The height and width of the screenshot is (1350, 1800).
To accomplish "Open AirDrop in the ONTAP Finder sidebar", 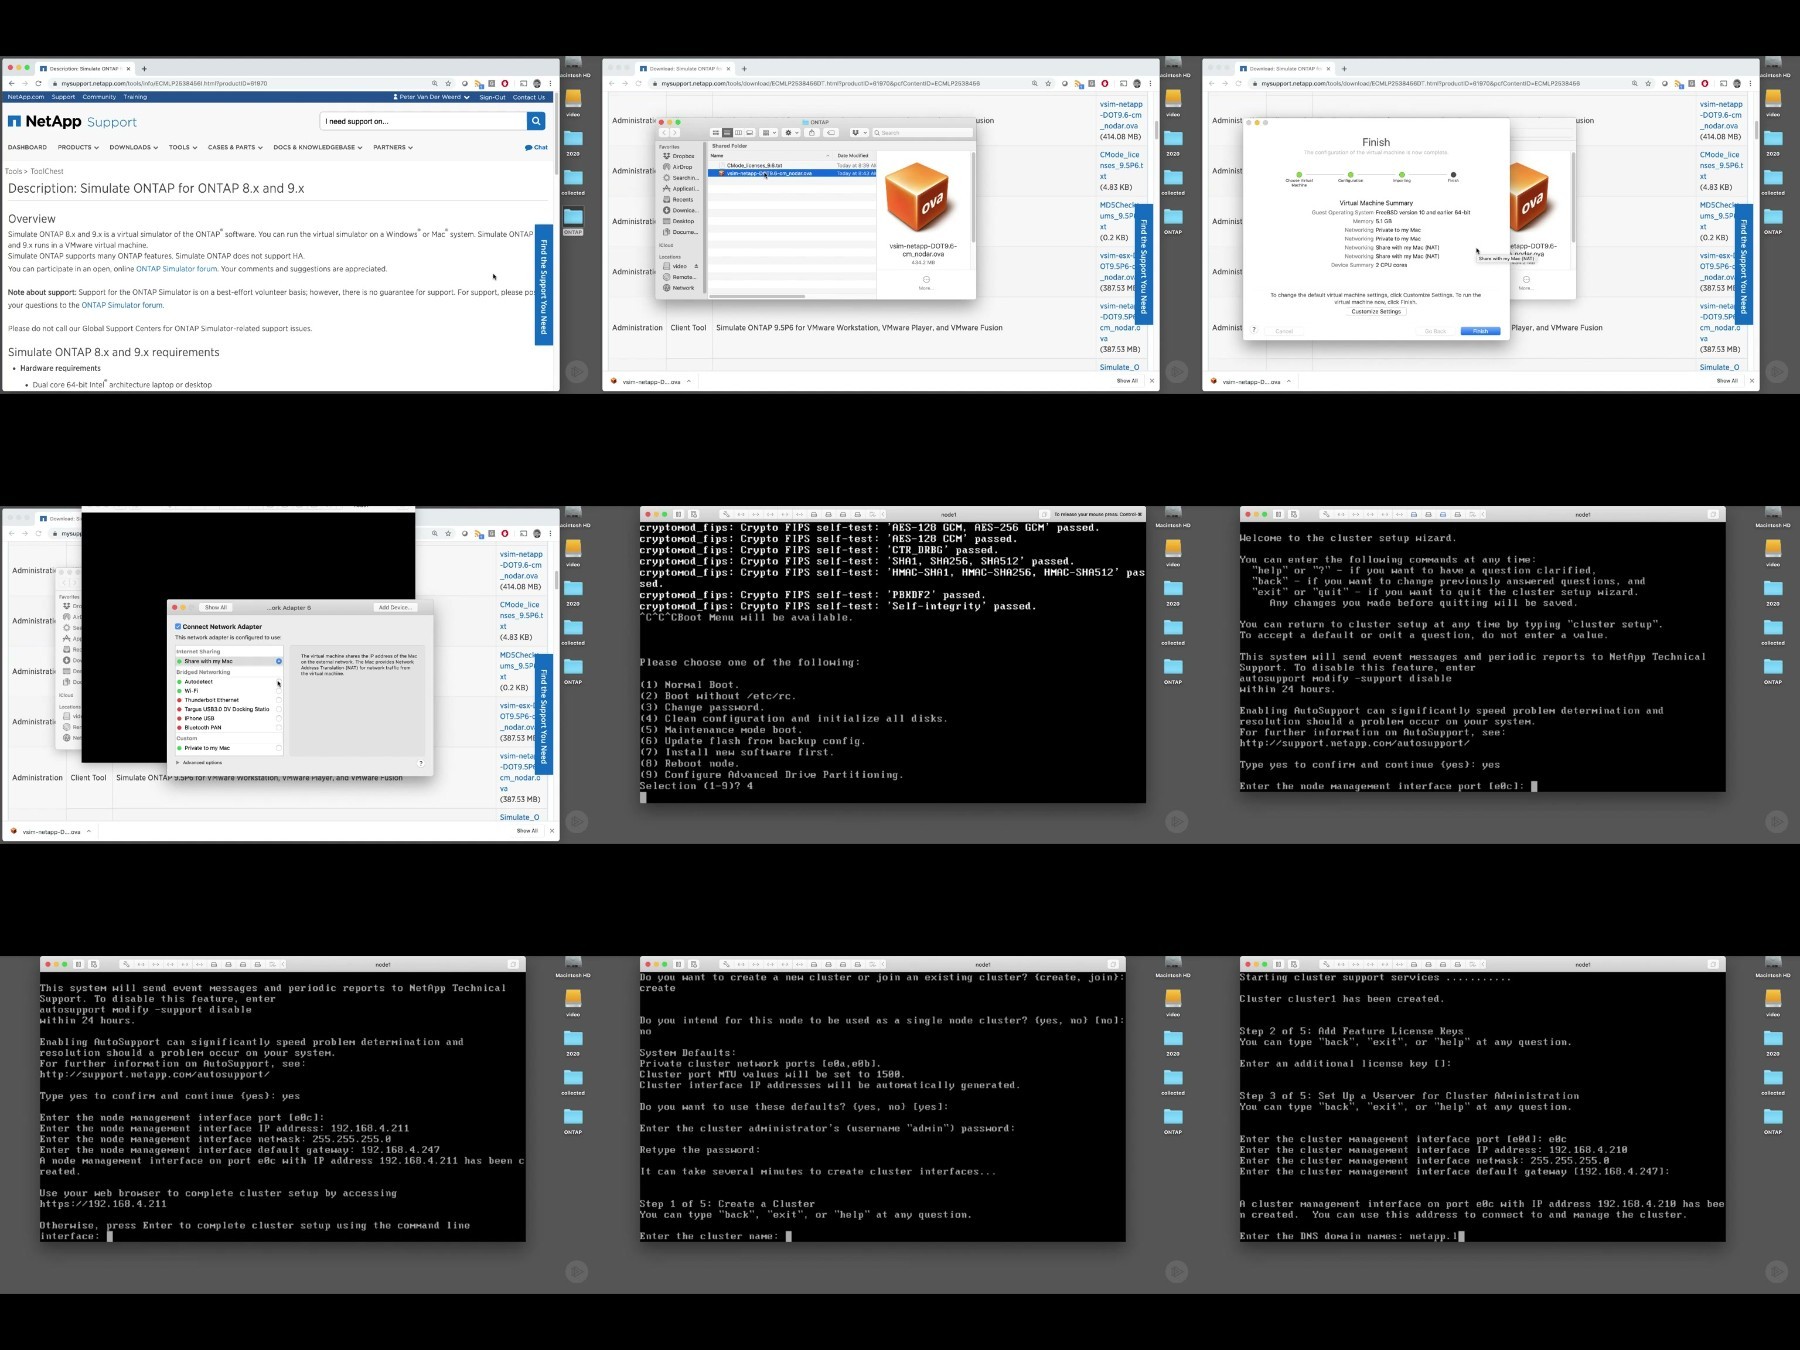I will [x=677, y=167].
